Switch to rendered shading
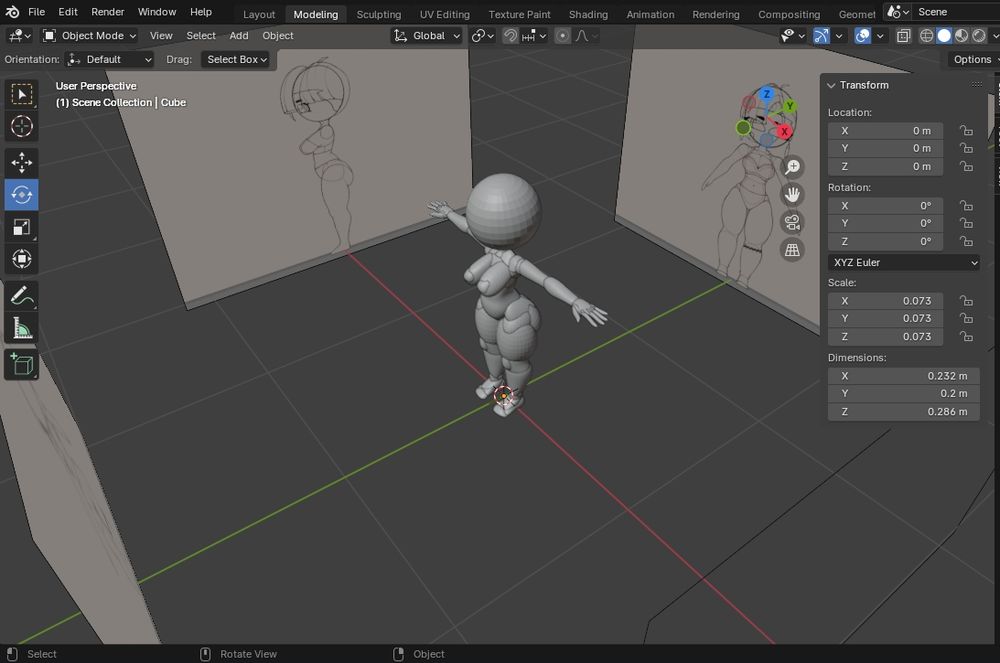Screen dimensions: 1000x663 pyautogui.click(x=978, y=36)
